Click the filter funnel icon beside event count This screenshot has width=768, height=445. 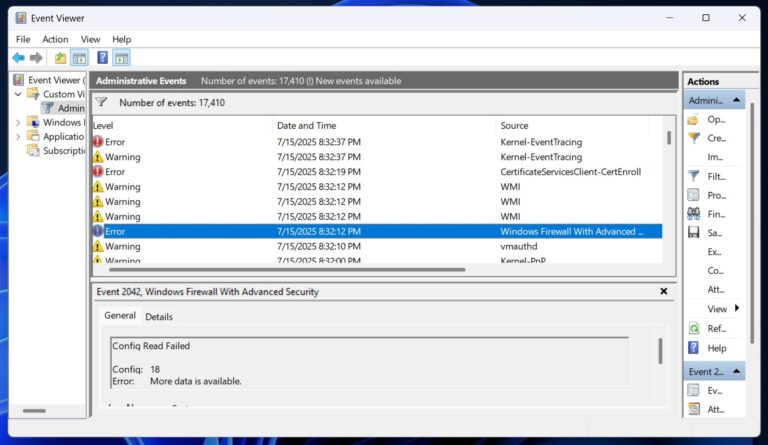coord(101,102)
